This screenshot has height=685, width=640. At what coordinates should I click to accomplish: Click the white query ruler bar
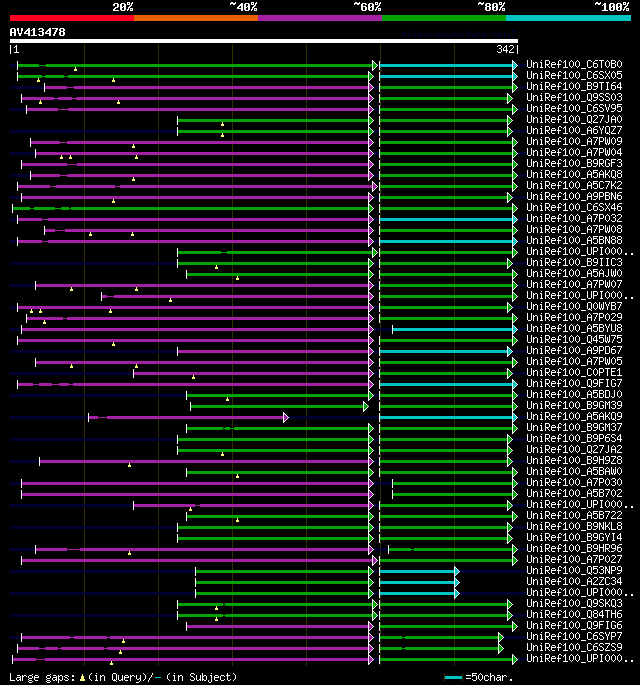pos(264,41)
